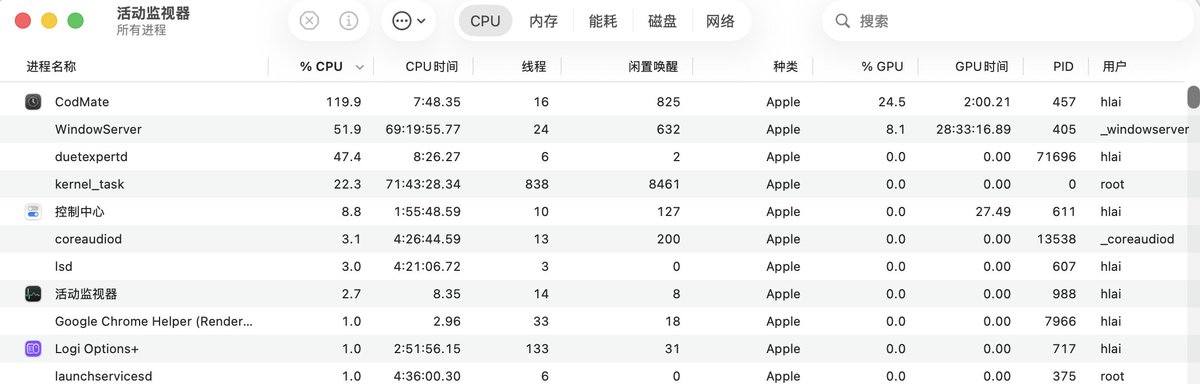Viewport: 1200px width, 384px height.
Task: Click the 控制中心 app icon
Action: [33, 212]
